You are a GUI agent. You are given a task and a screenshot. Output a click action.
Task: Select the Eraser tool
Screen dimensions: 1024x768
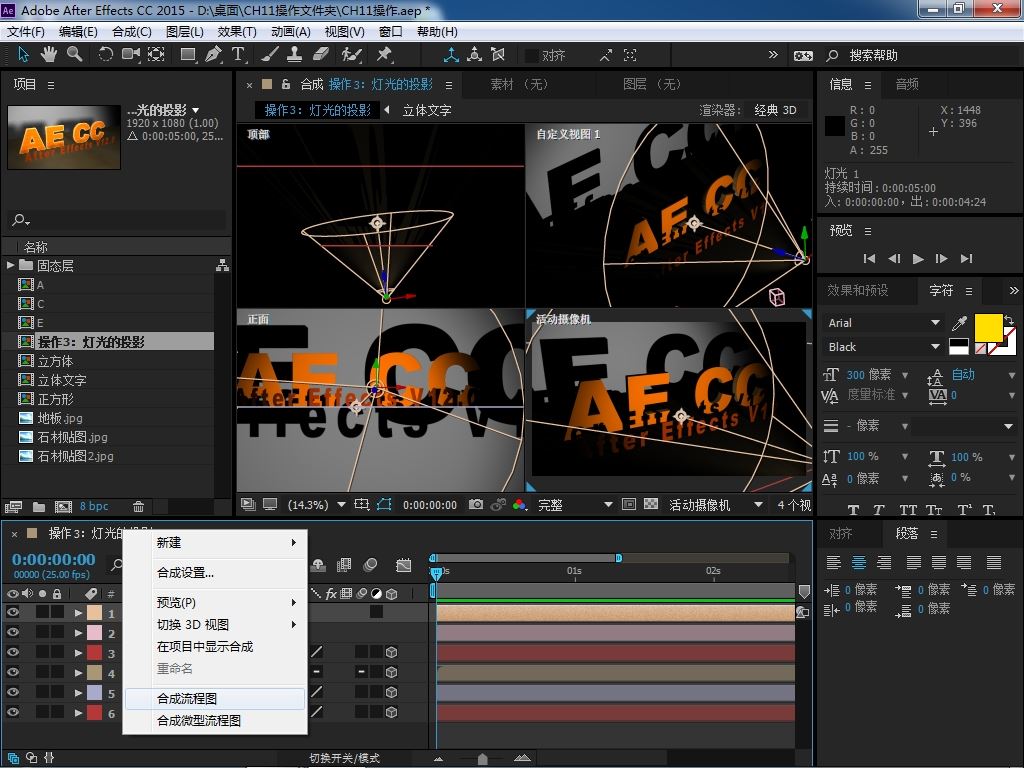320,55
